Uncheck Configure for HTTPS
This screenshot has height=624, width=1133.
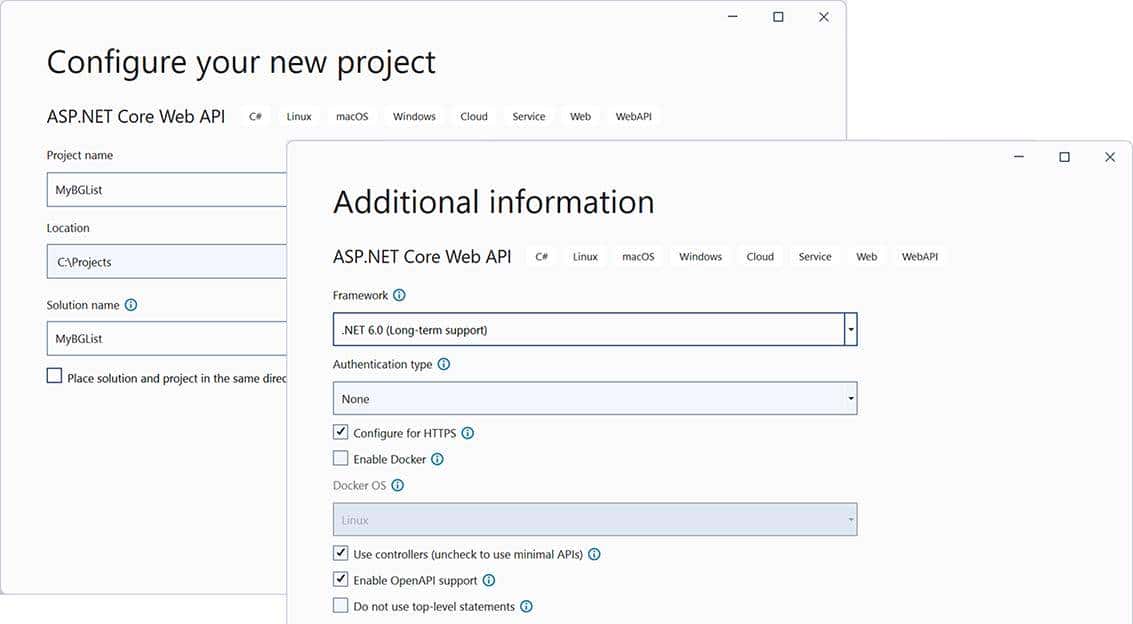pos(341,432)
